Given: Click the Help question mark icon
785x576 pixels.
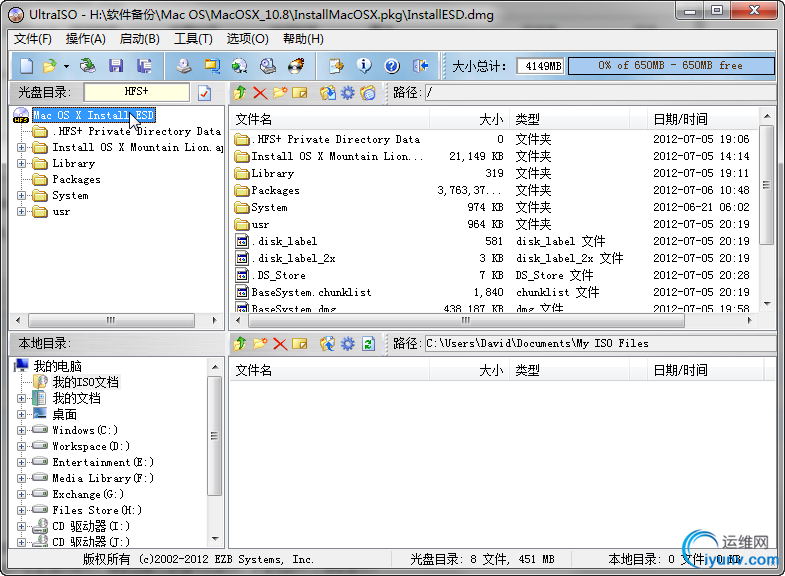Looking at the screenshot, I should click(x=392, y=66).
